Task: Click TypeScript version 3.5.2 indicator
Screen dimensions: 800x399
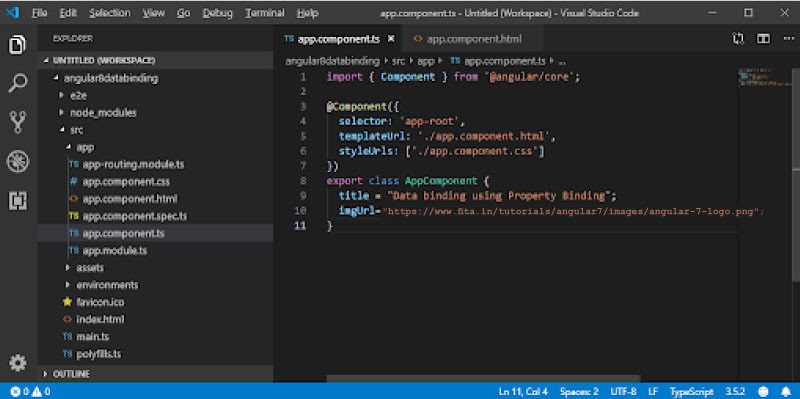Action: point(736,392)
